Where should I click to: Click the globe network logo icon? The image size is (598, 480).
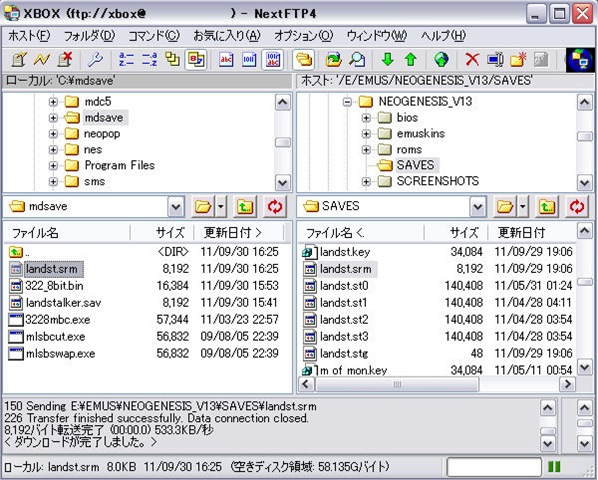(x=580, y=60)
